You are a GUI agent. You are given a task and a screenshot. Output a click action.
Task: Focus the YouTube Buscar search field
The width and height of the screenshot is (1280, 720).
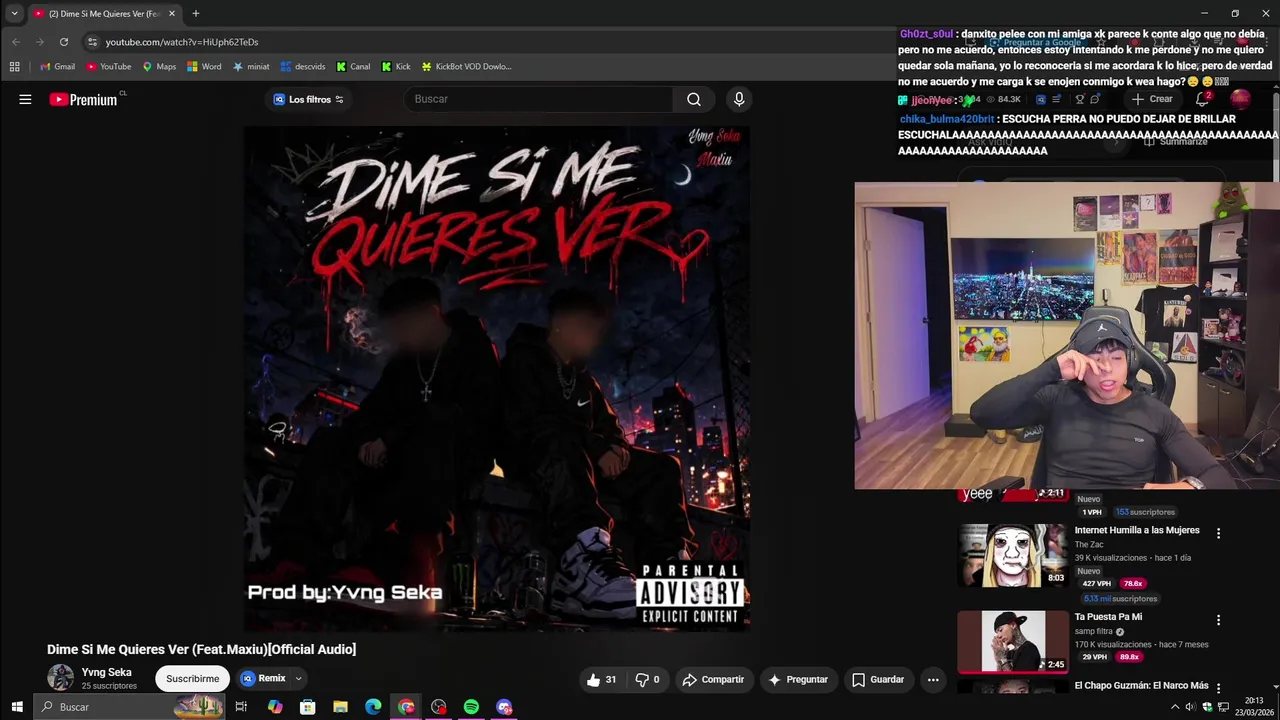pos(540,99)
